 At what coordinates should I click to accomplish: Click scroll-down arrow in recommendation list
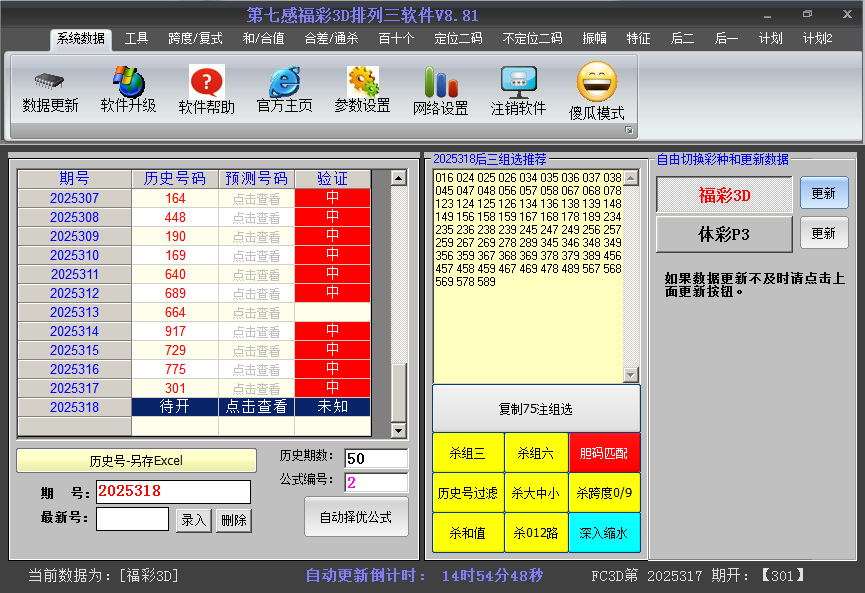point(630,375)
